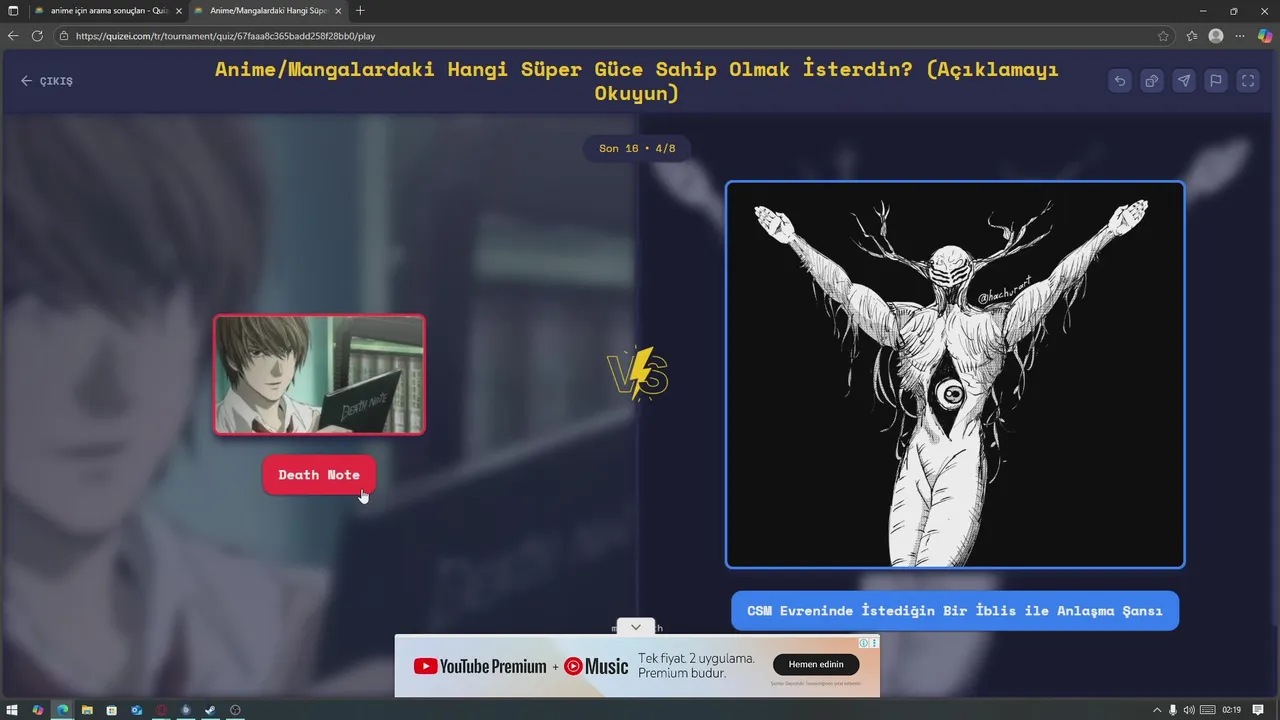Click the paper plane share icon
1280x720 pixels.
click(x=1184, y=81)
